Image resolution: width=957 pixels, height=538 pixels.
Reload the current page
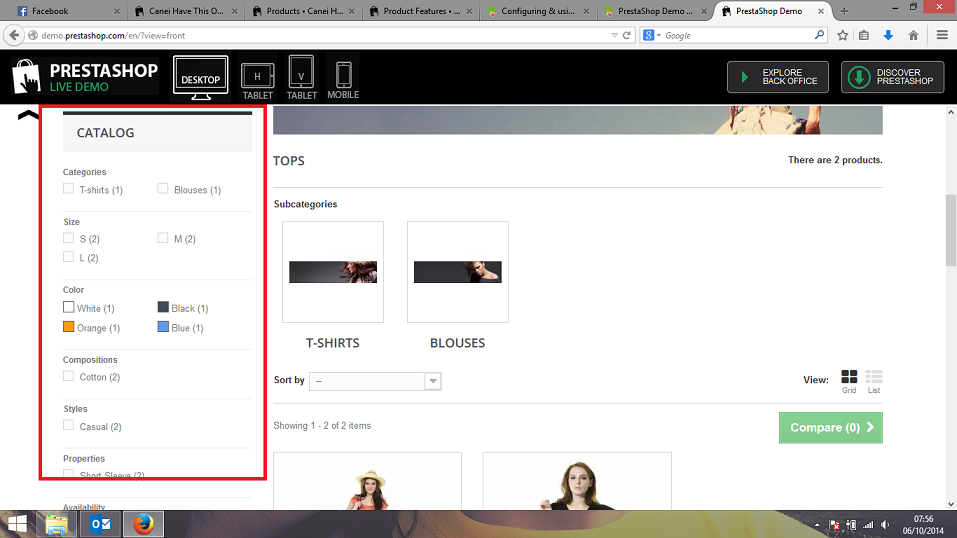click(x=627, y=35)
